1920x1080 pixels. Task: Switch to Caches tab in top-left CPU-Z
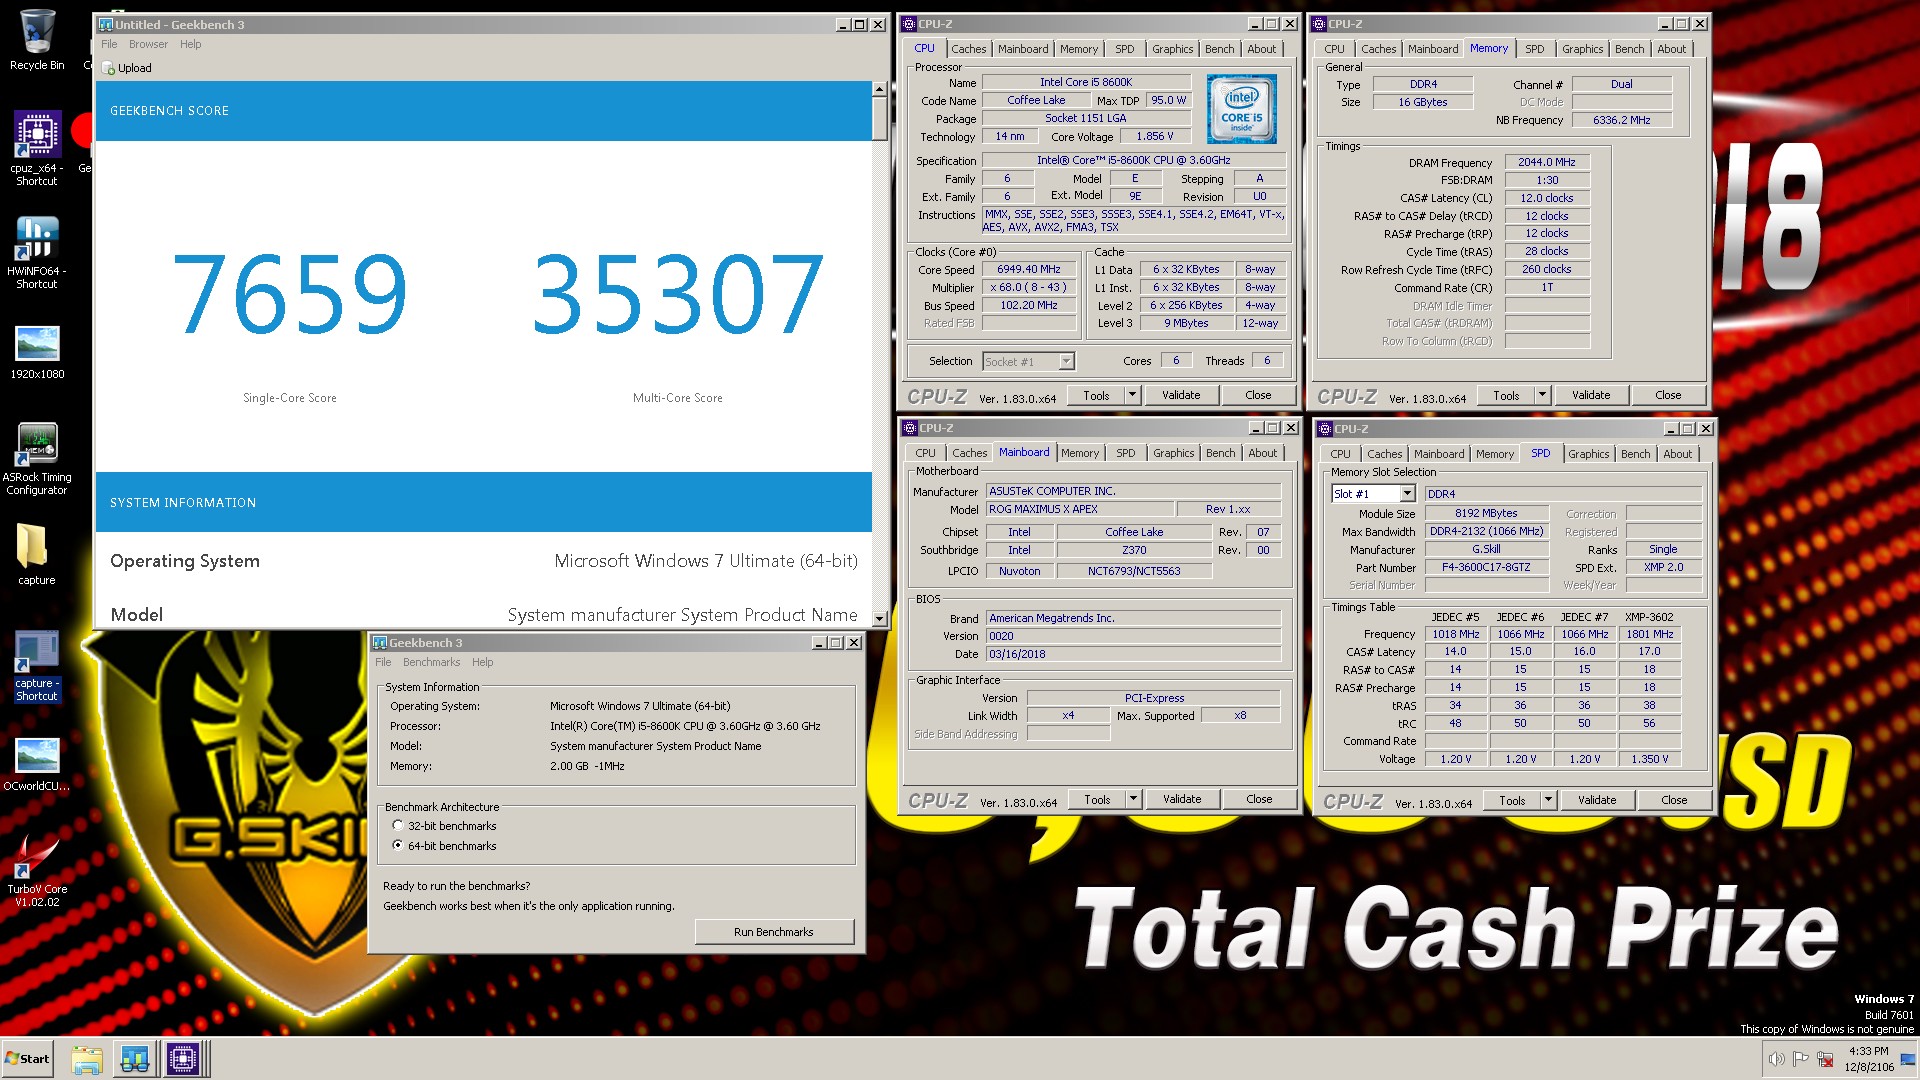tap(968, 49)
